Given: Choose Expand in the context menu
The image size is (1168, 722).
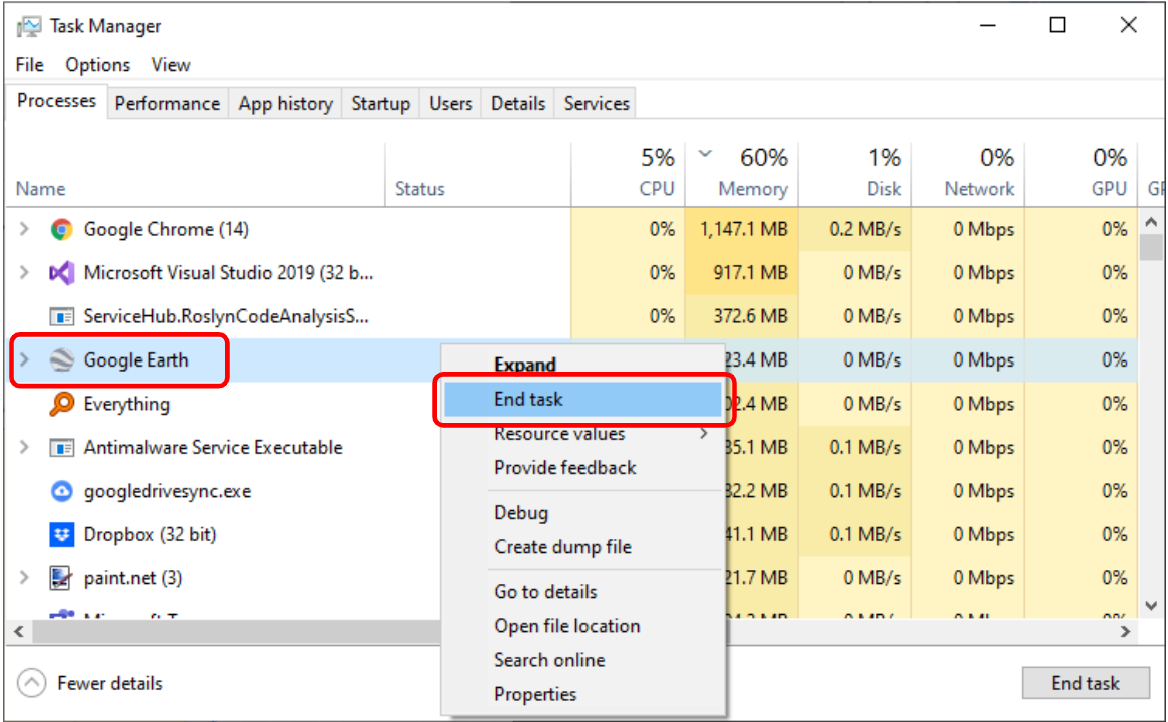Looking at the screenshot, I should point(525,365).
